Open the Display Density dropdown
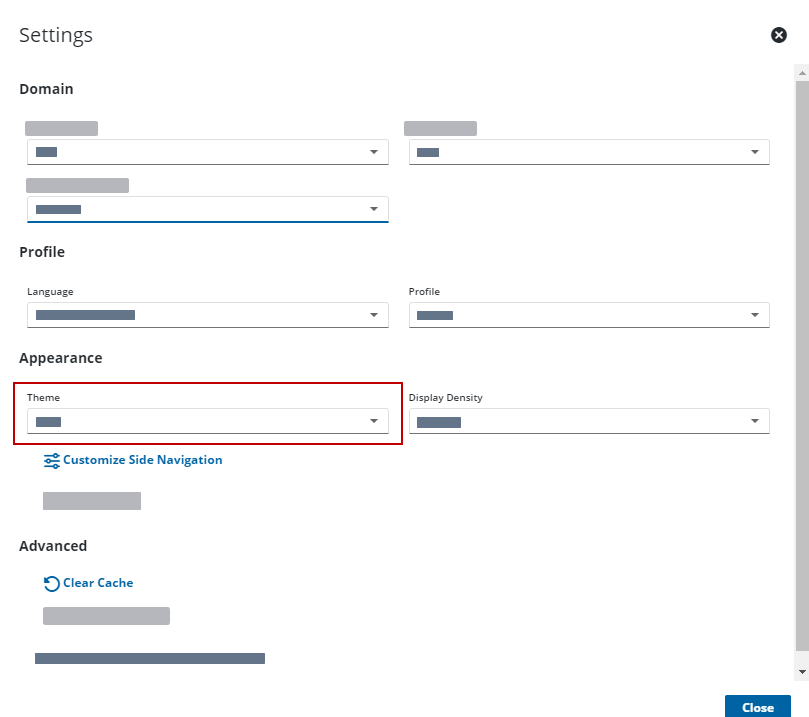Image resolution: width=809 pixels, height=717 pixels. click(589, 421)
